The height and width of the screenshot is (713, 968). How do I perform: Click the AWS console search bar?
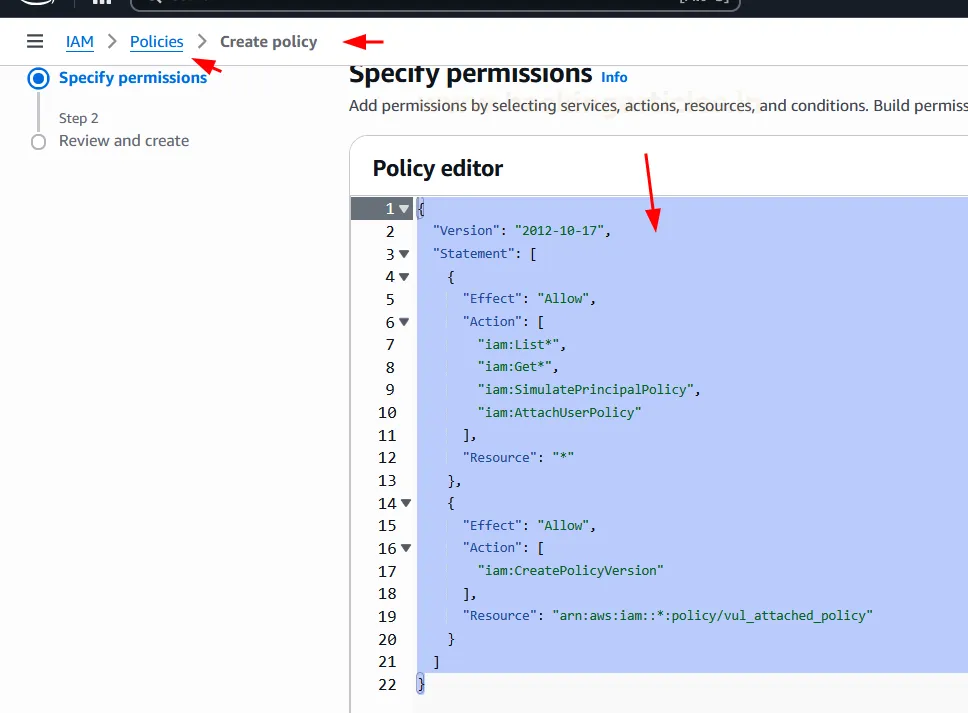(435, 2)
